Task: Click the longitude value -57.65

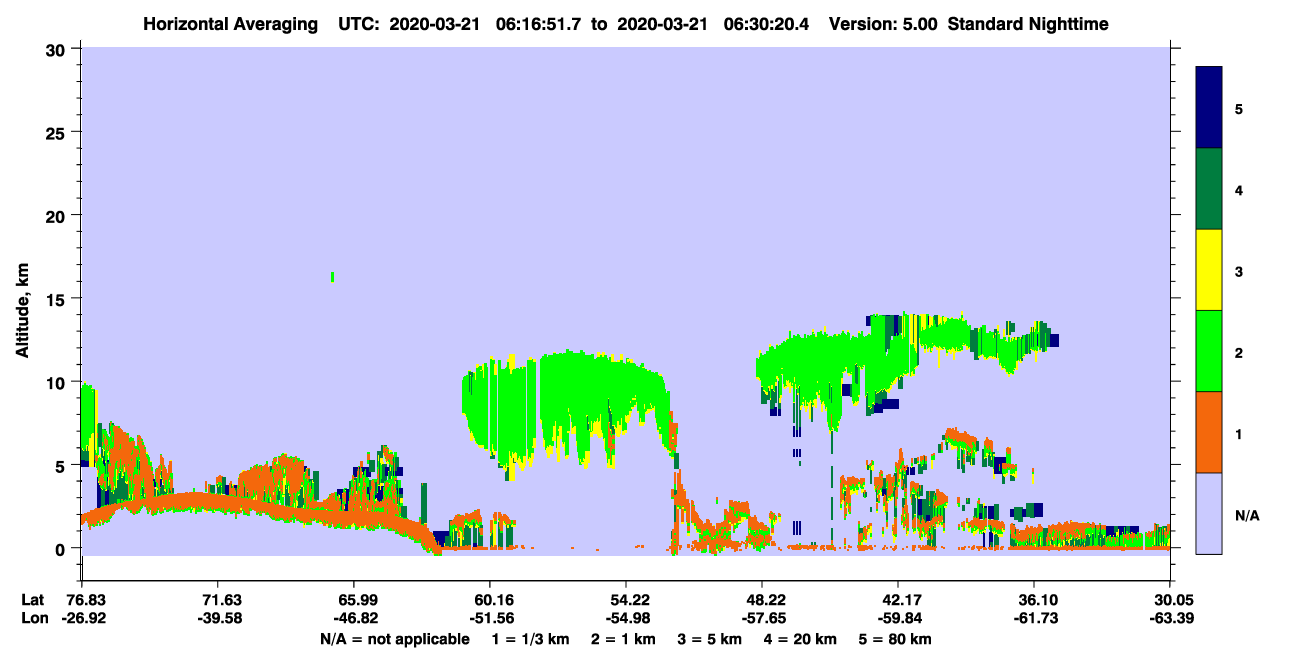Action: click(762, 618)
